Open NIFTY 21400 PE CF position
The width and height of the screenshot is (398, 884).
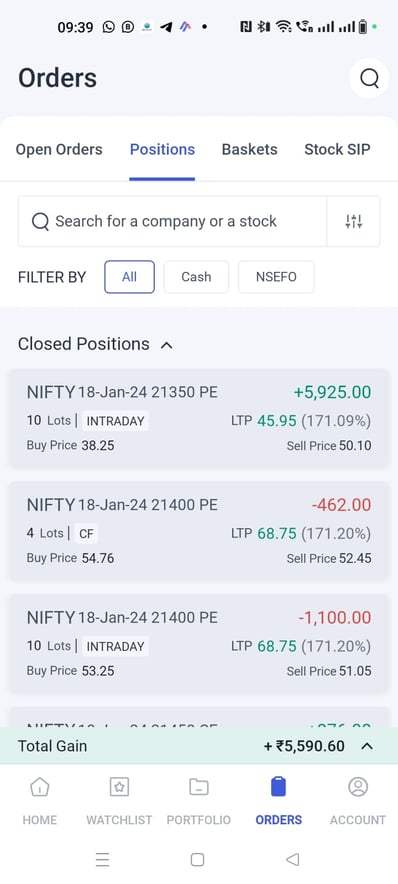click(x=198, y=531)
